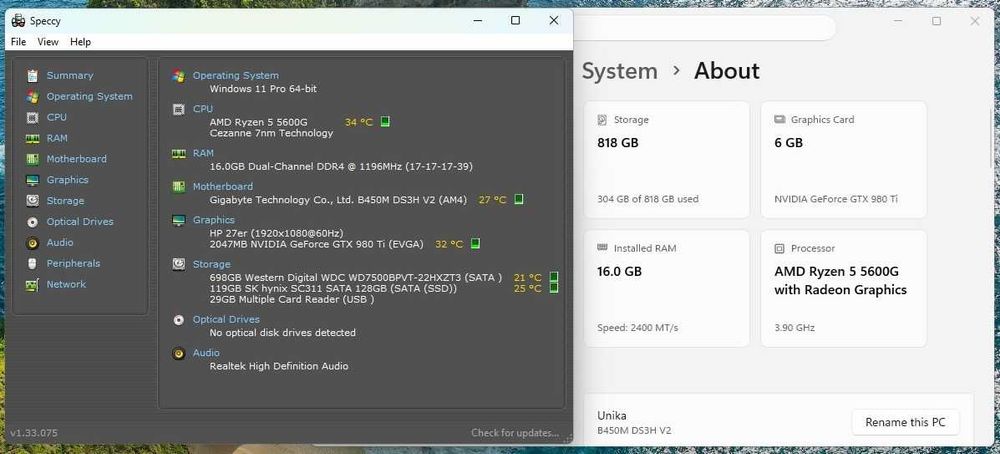
Task: Open the Motherboard heading link in summary
Action: pyautogui.click(x=223, y=187)
